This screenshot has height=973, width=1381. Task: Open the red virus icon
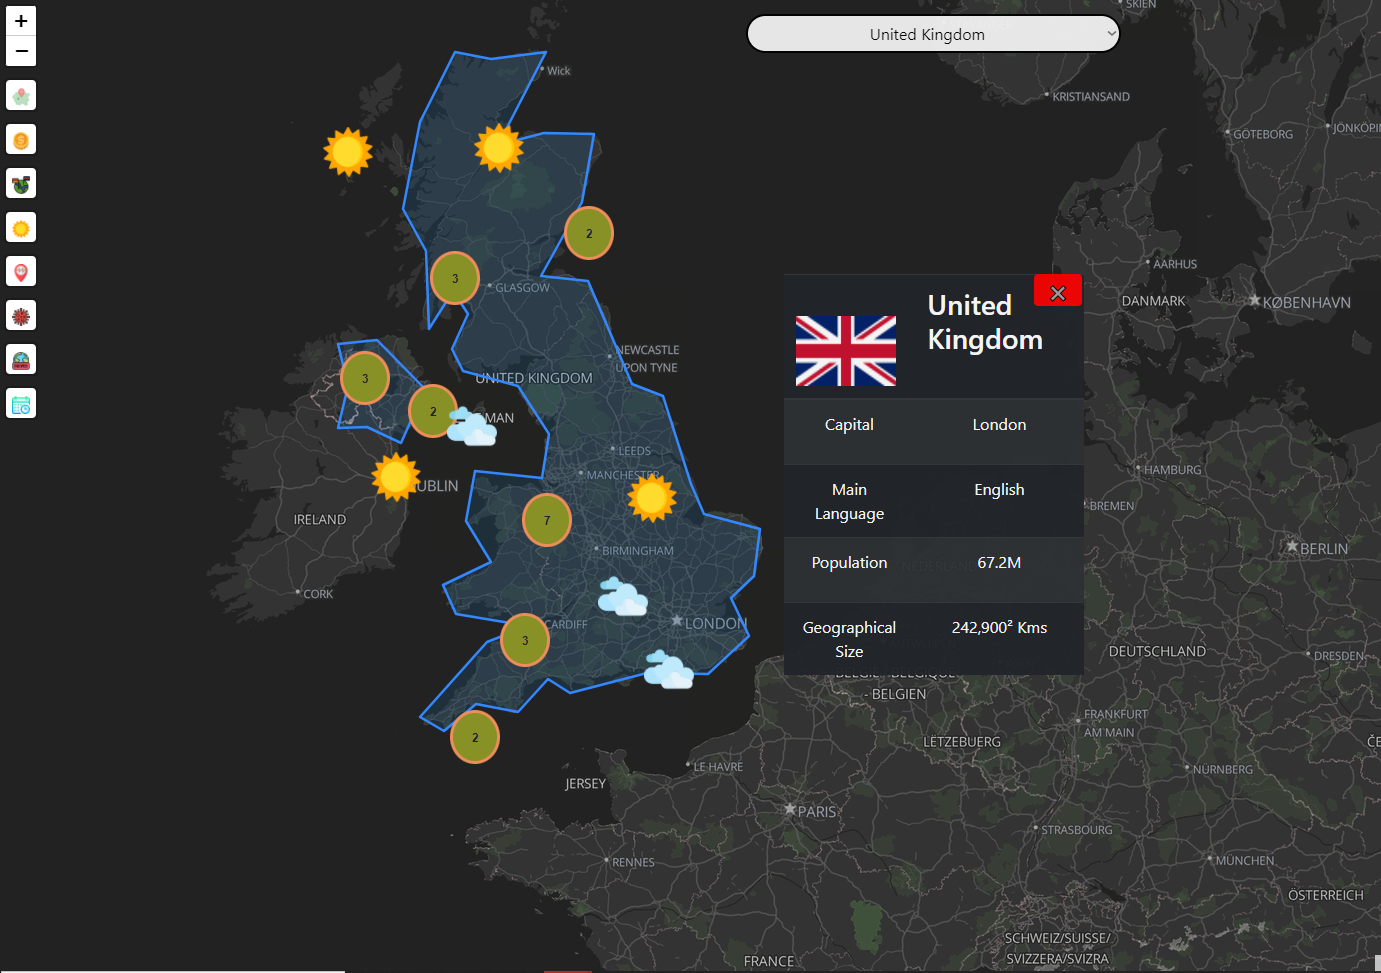[x=21, y=316]
